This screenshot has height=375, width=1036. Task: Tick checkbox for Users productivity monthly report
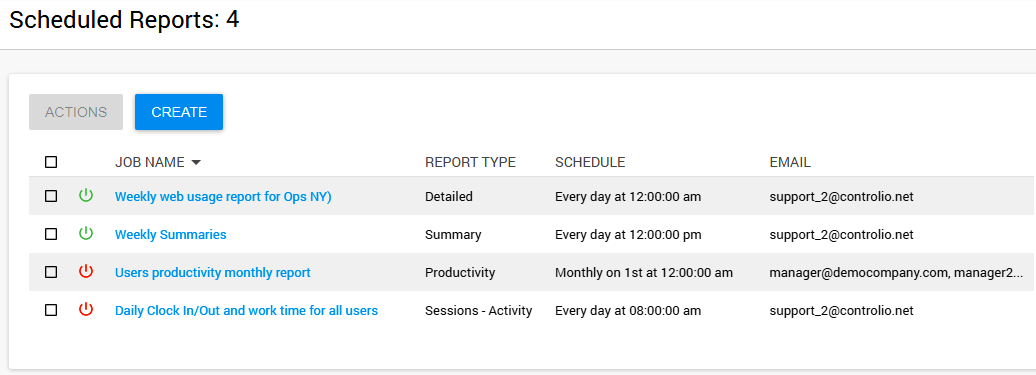tap(51, 272)
